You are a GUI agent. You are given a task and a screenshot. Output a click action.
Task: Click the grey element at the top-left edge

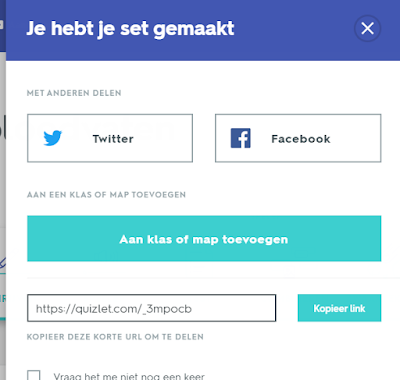click(x=1, y=25)
